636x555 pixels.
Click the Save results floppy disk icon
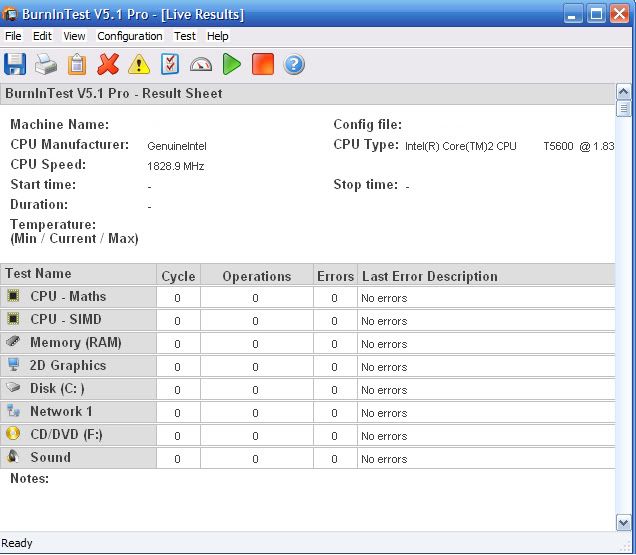click(x=15, y=64)
